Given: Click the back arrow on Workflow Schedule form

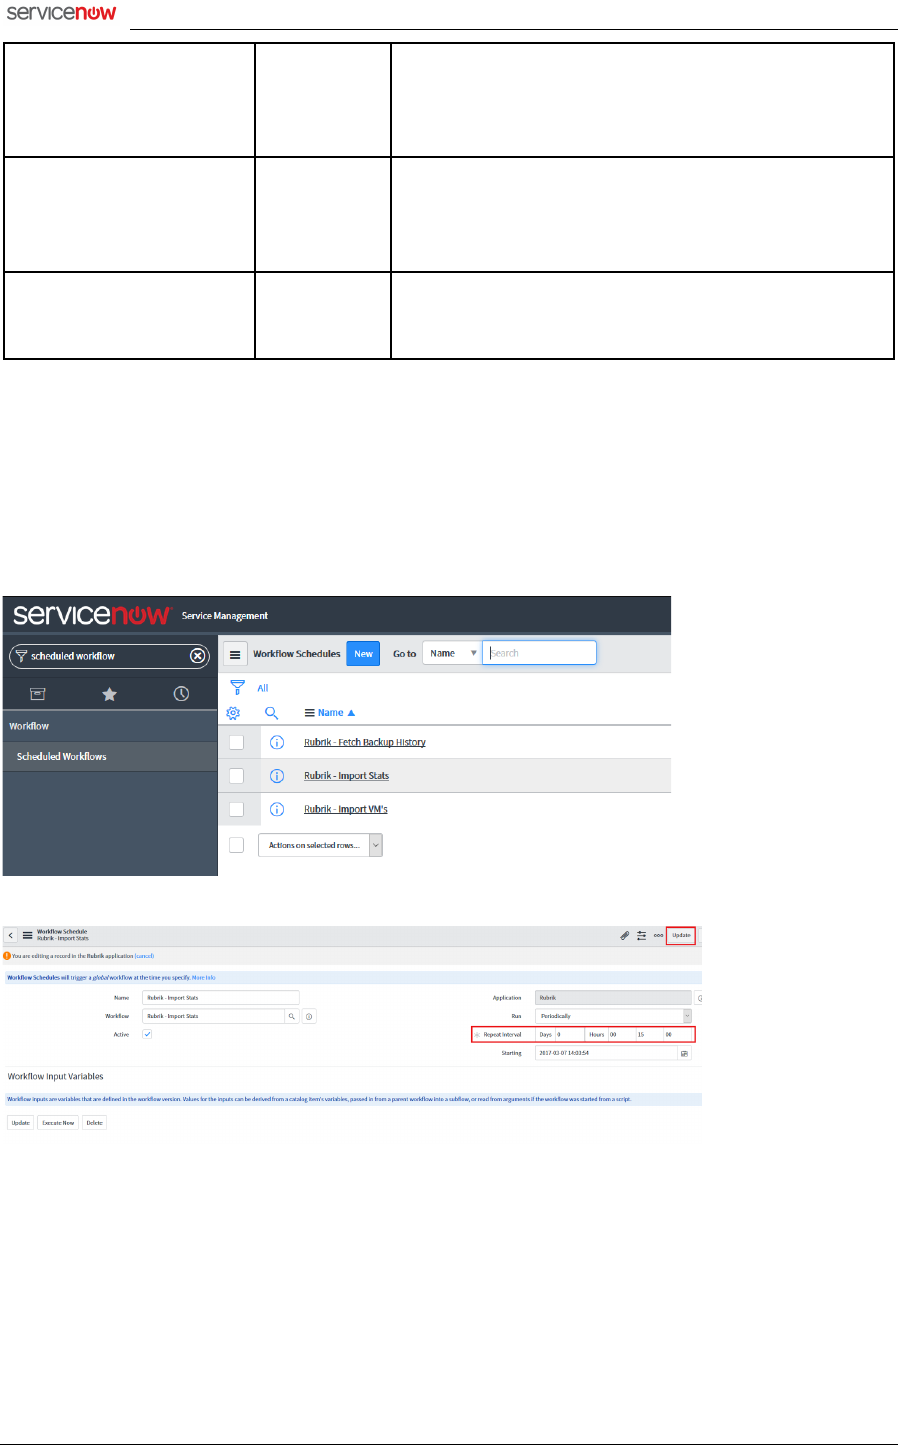Looking at the screenshot, I should pos(11,935).
